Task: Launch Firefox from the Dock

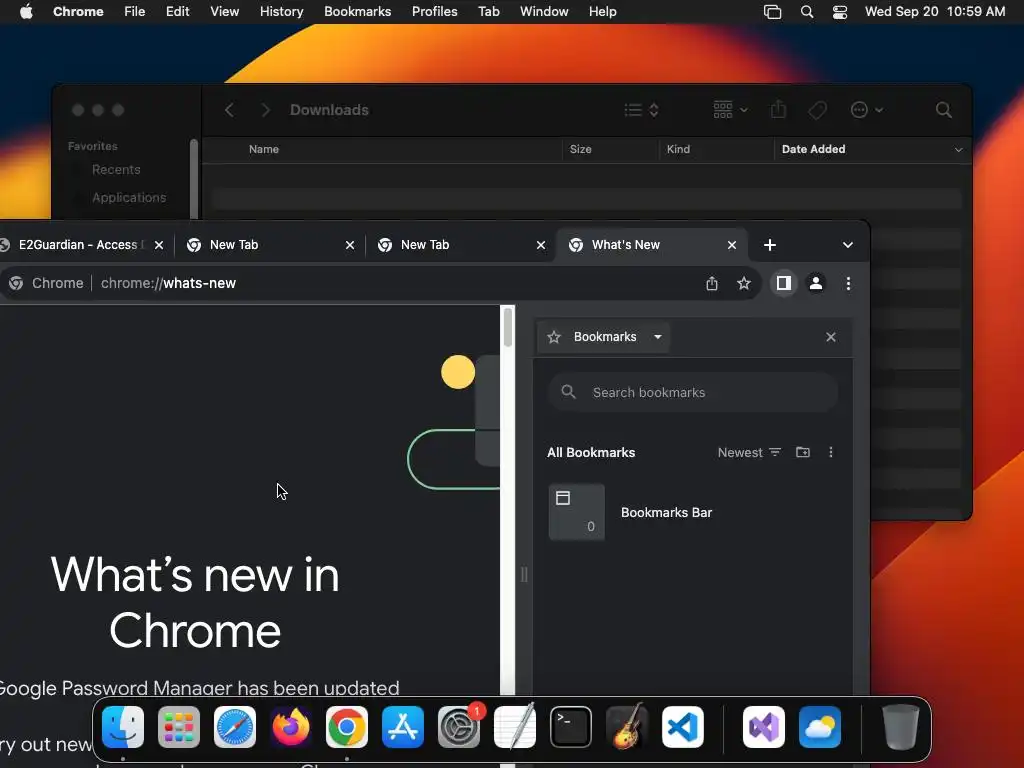Action: click(291, 727)
